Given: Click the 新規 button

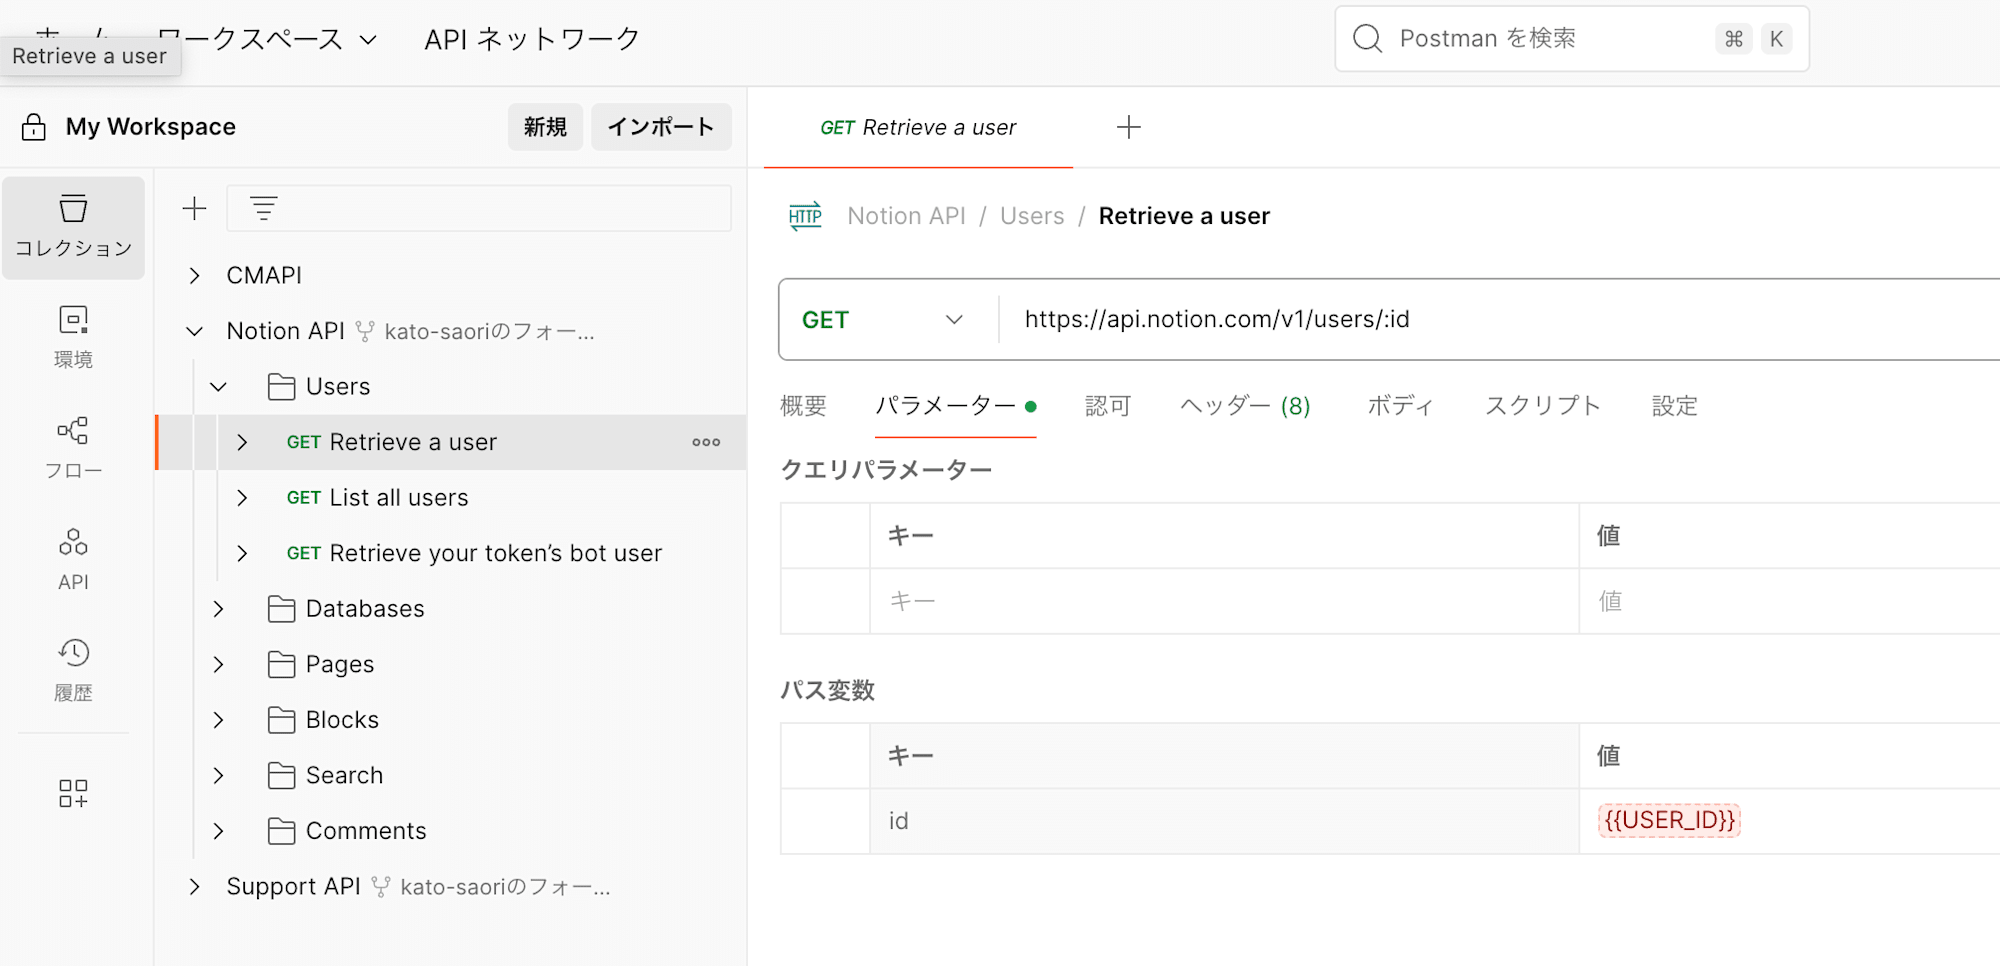Looking at the screenshot, I should point(545,127).
